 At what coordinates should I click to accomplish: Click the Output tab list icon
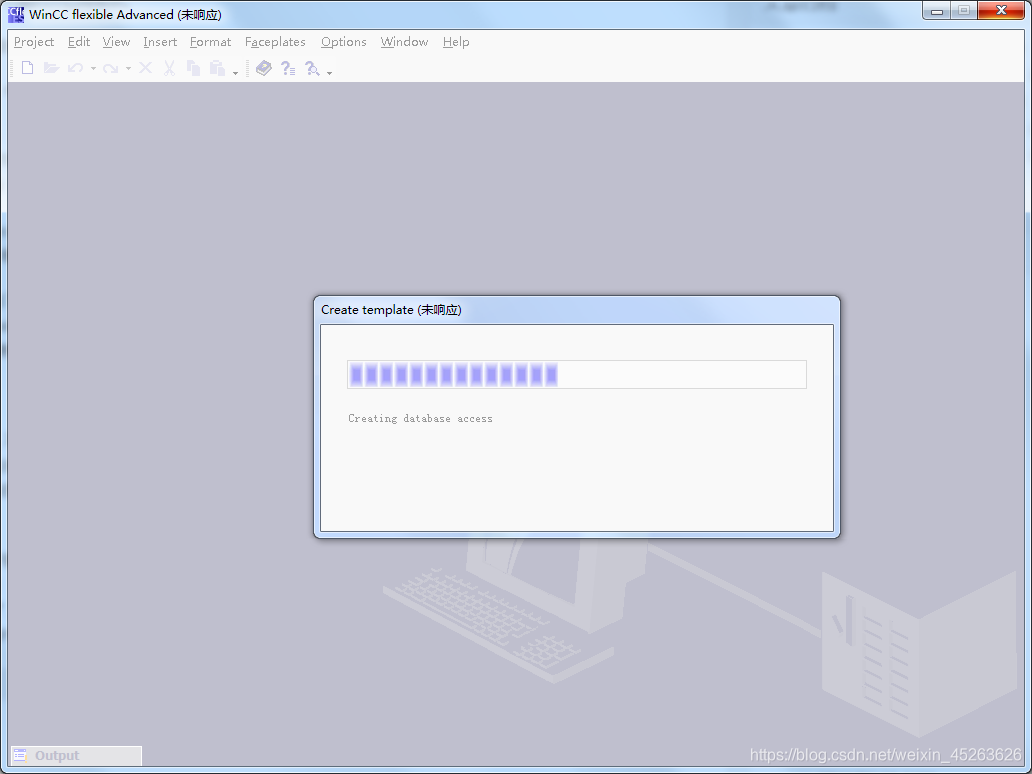[x=20, y=756]
